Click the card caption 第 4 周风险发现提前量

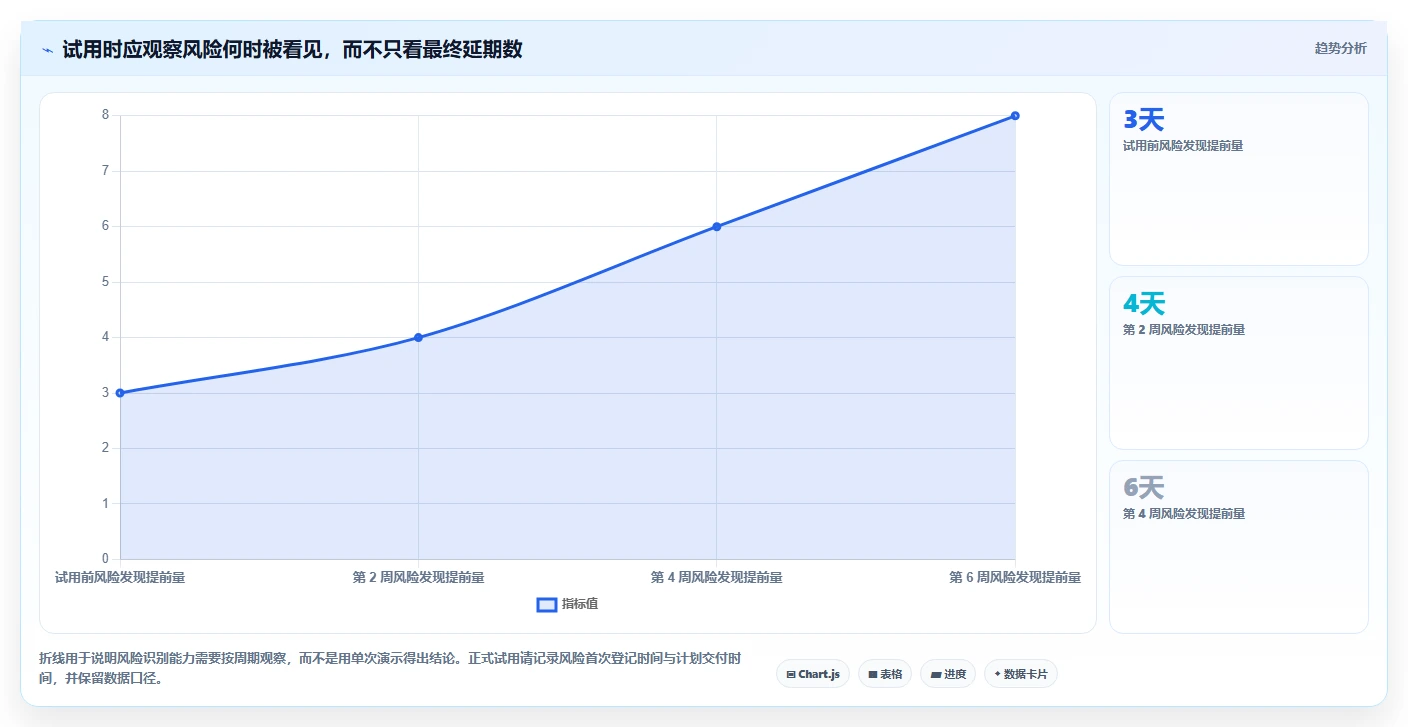(x=1184, y=513)
